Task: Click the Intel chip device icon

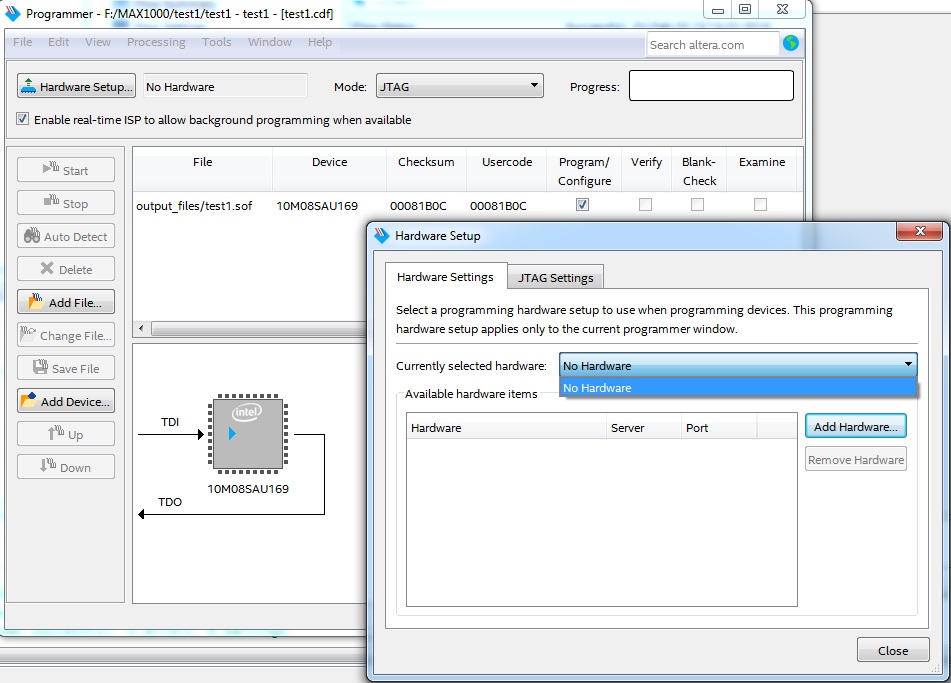Action: click(247, 434)
